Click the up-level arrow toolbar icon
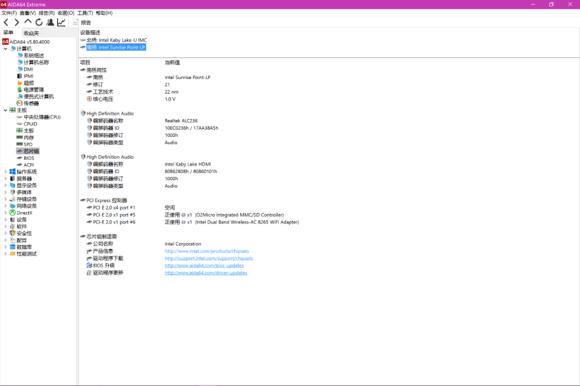The width and height of the screenshot is (580, 386). (28, 22)
